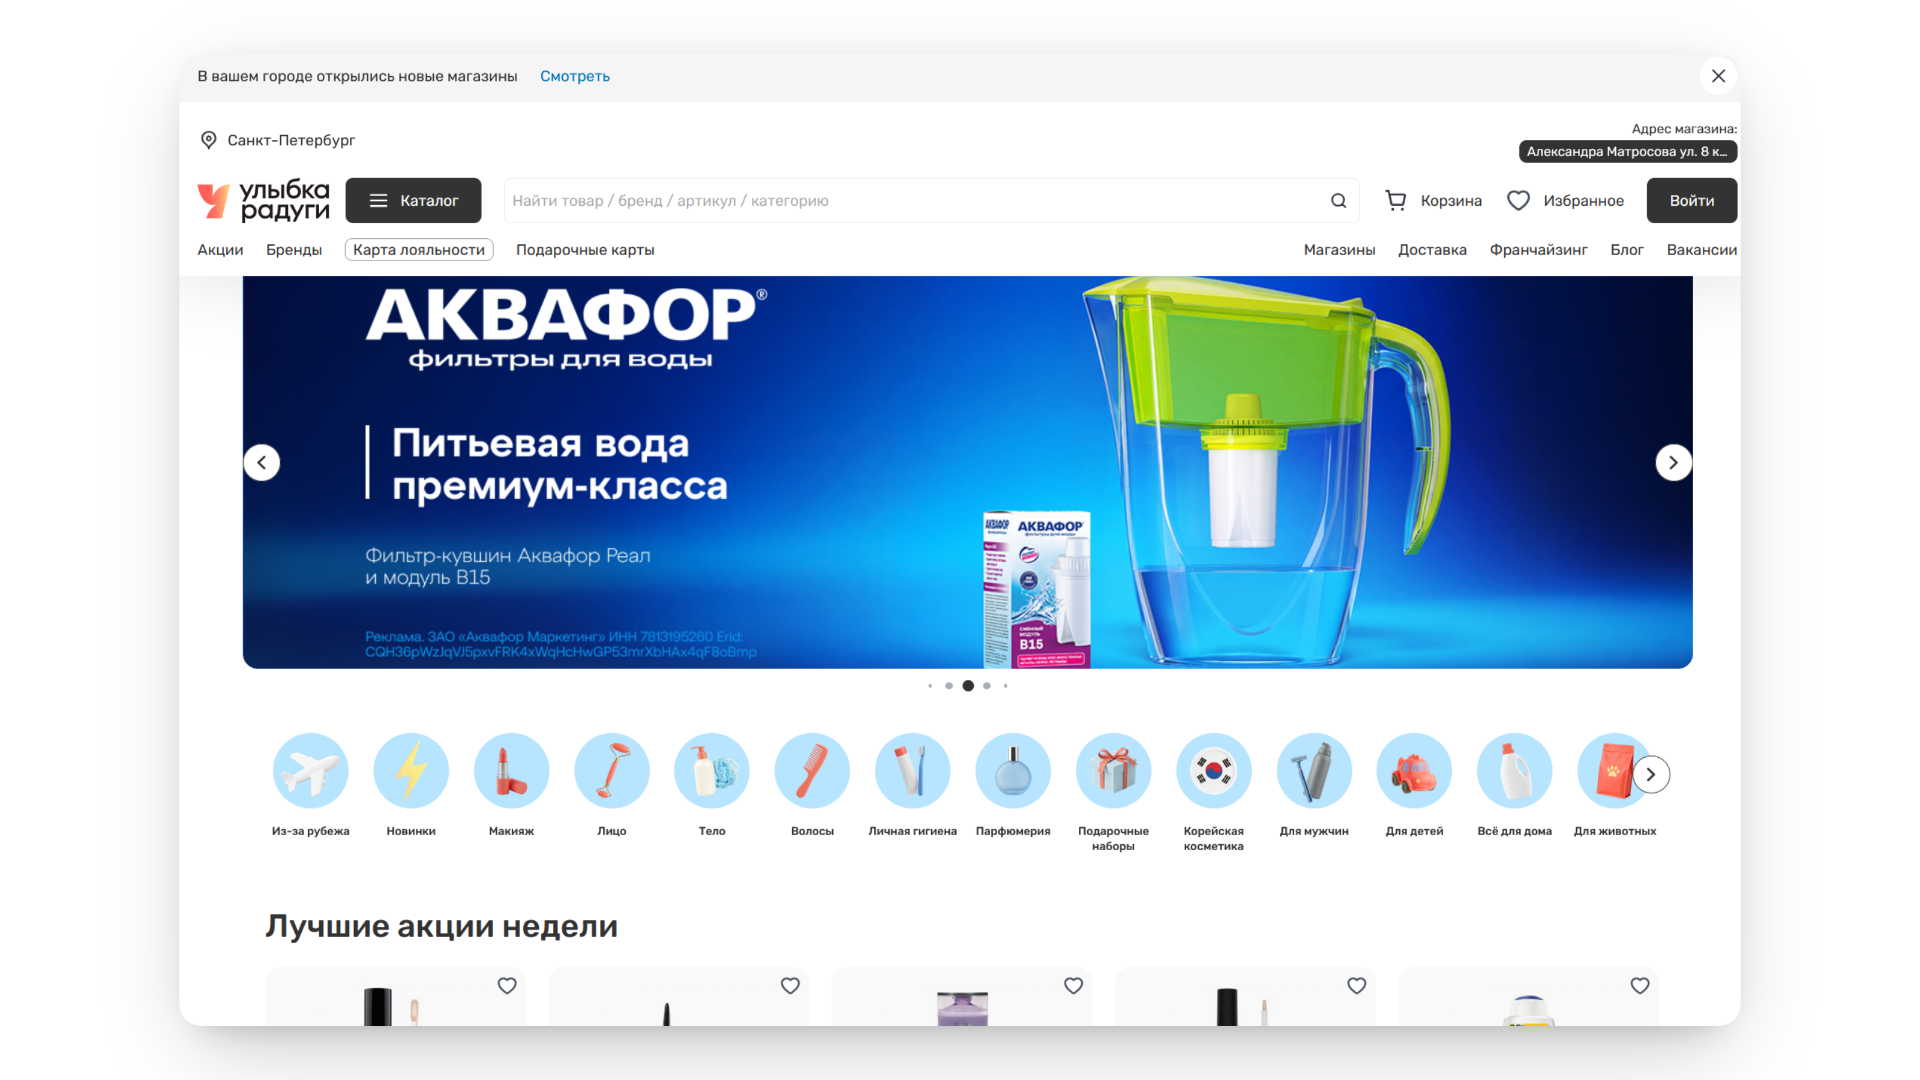Select the Из-за рубежа airplane category
This screenshot has height=1080, width=1920.
(310, 771)
